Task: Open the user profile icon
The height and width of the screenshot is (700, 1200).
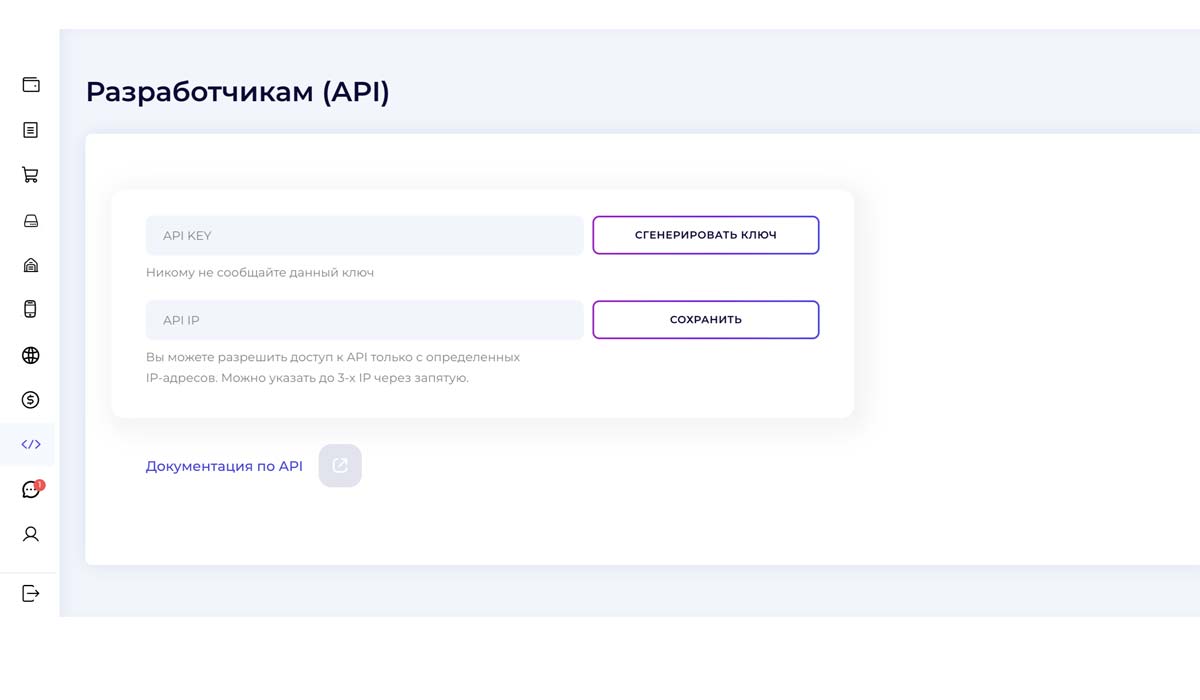Action: pyautogui.click(x=31, y=534)
